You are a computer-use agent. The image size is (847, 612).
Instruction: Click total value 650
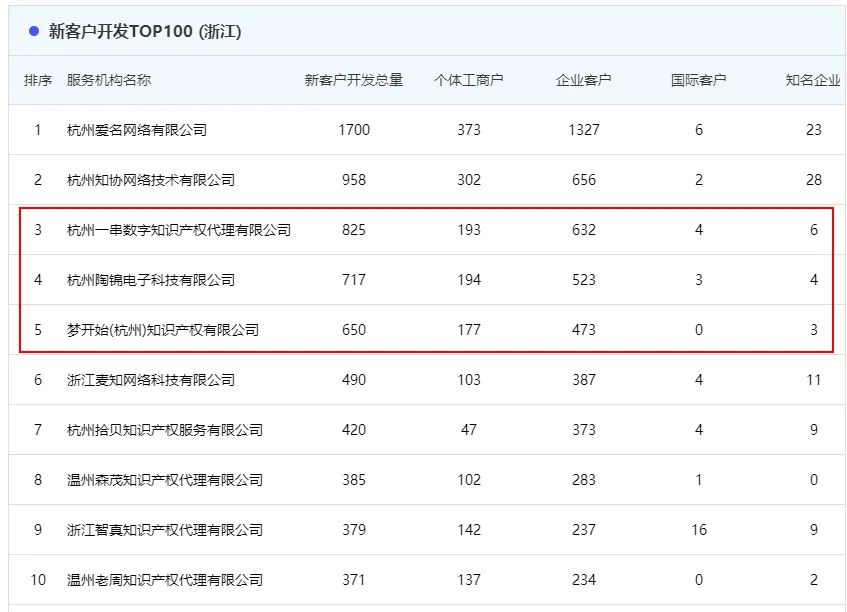click(354, 329)
